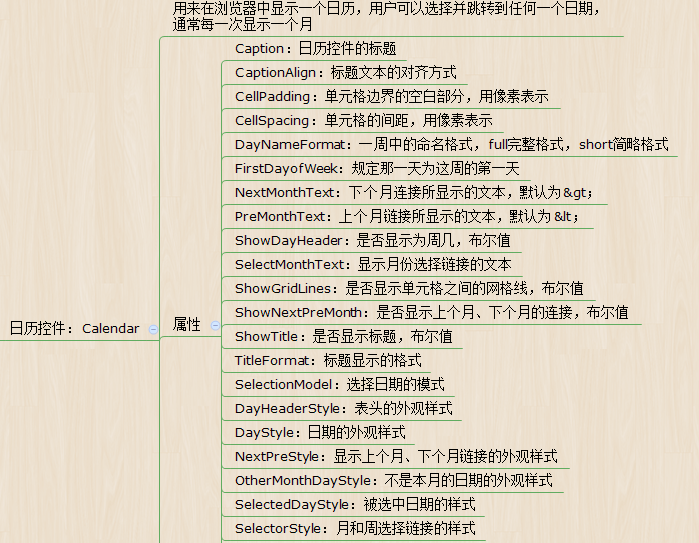Select the ShowNextPreMonth property node
The image size is (699, 543).
[432, 313]
